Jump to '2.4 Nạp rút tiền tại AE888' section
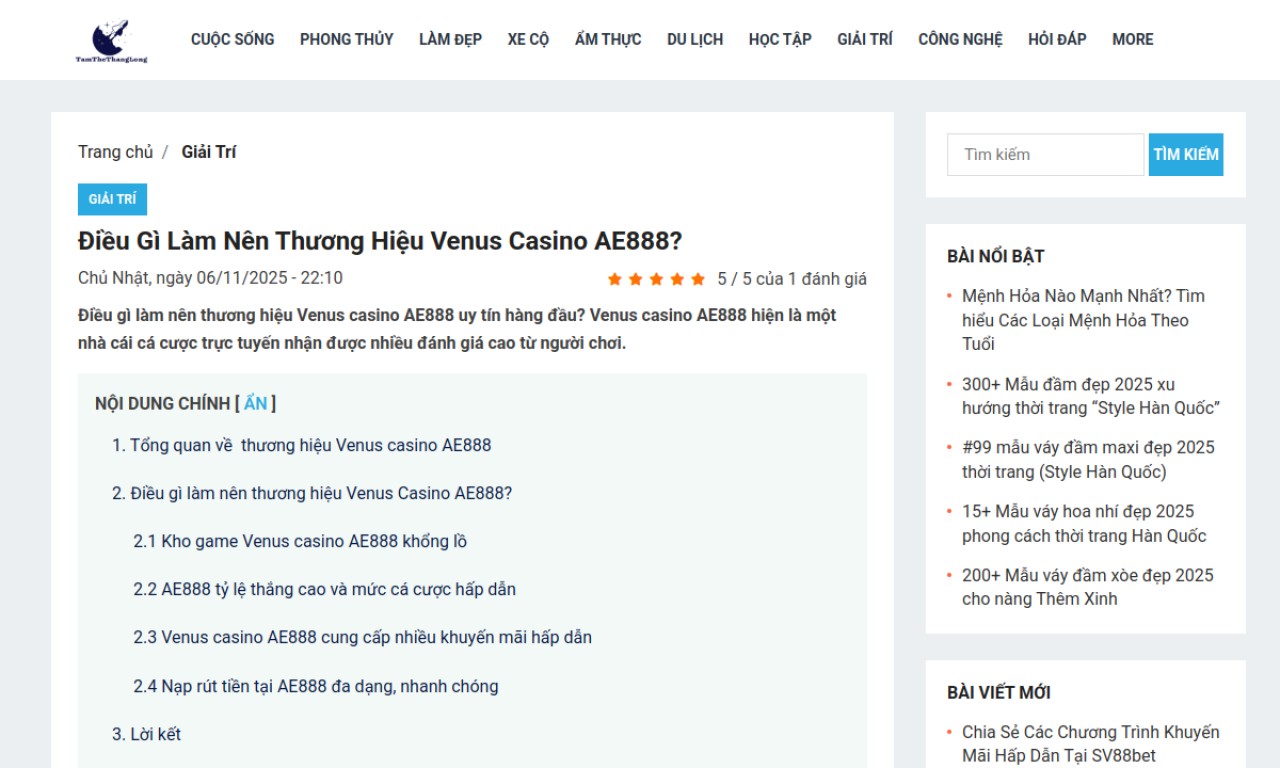Viewport: 1280px width, 768px height. click(316, 686)
